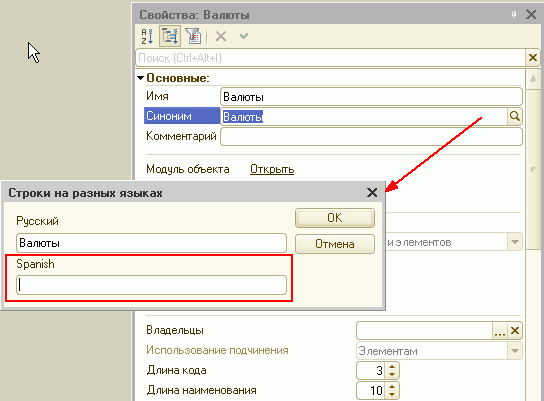This screenshot has width=544, height=401.
Task: Click the Длина наименования label
Action: [202, 390]
